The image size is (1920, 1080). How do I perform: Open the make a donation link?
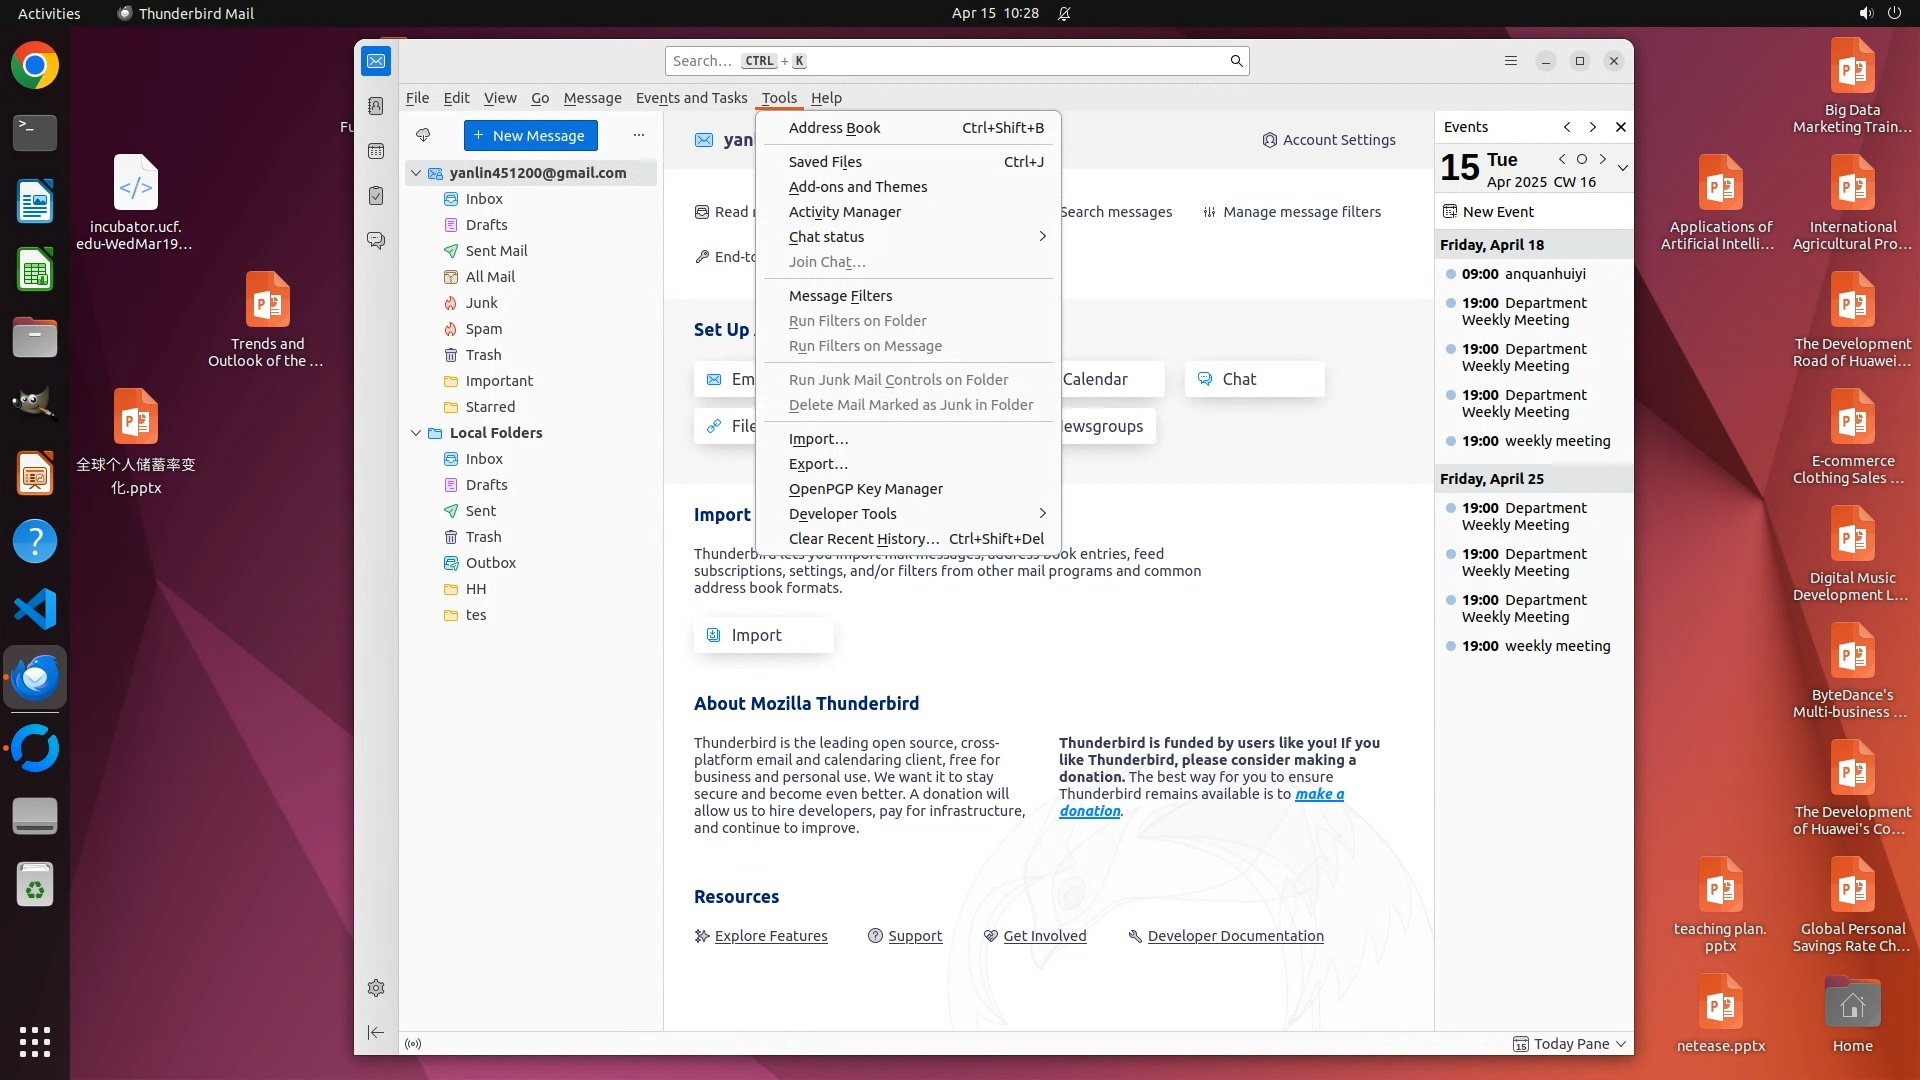point(1319,794)
